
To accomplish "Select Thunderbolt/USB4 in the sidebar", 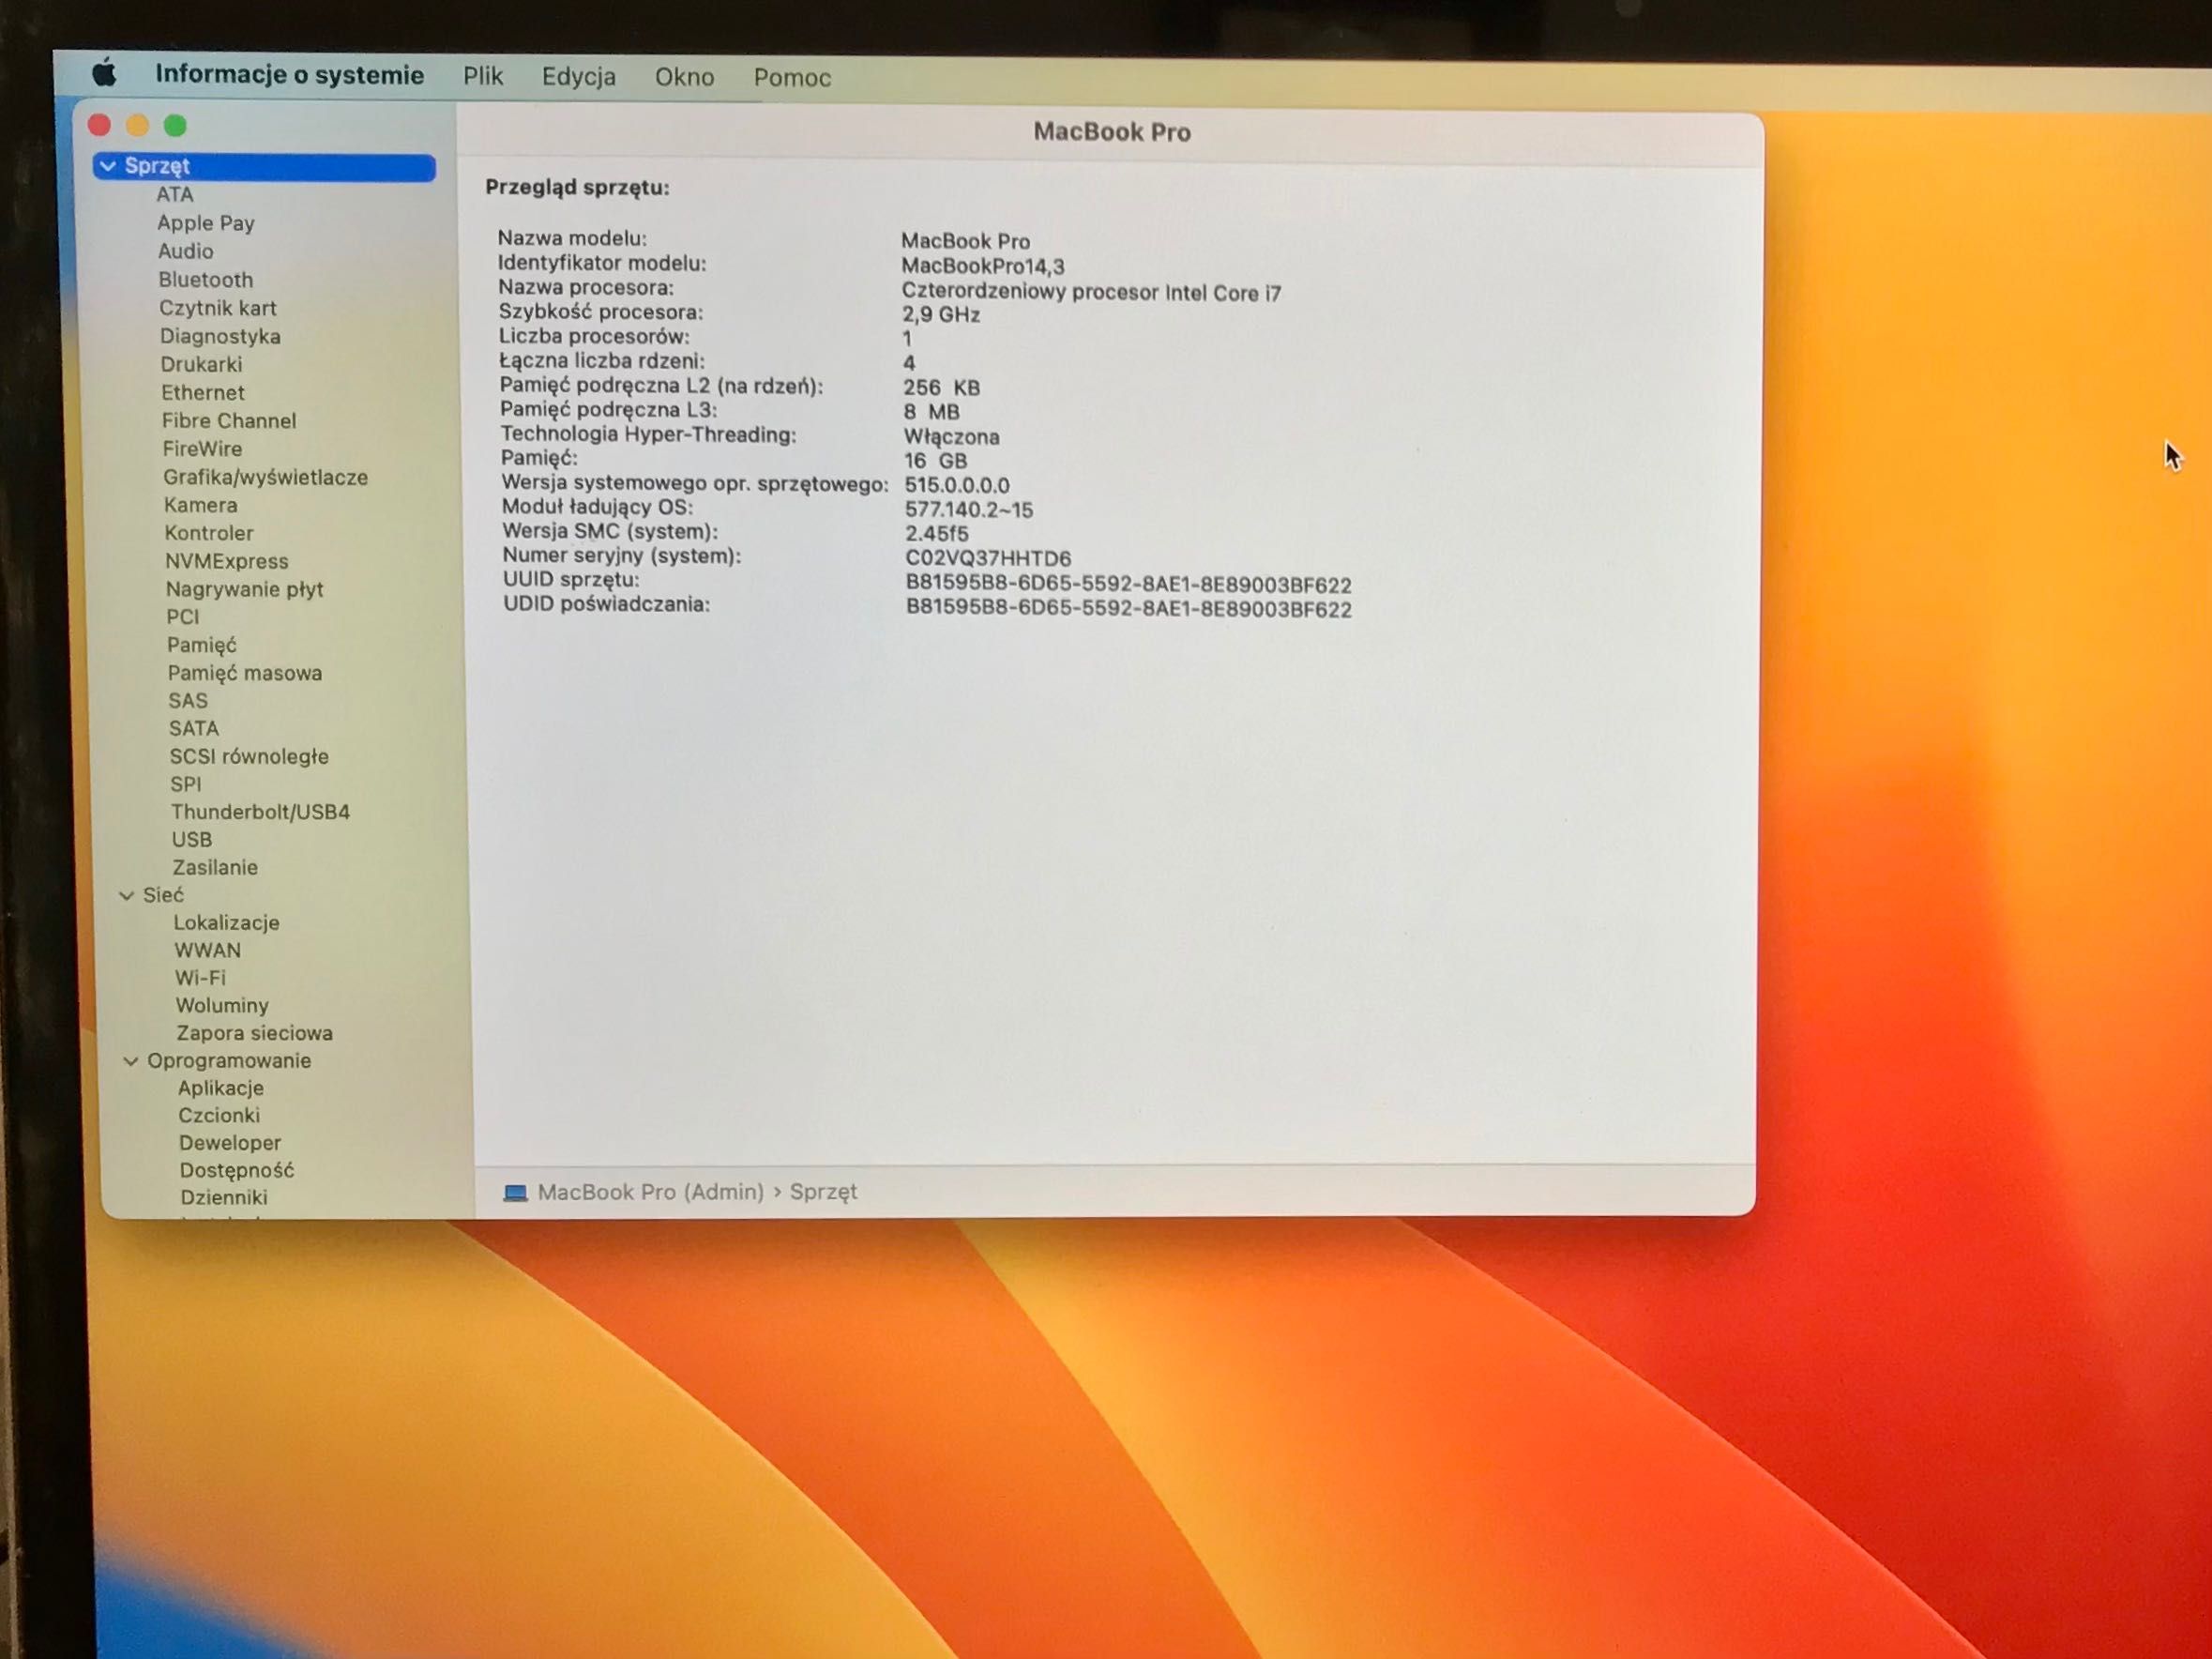I will click(x=260, y=812).
